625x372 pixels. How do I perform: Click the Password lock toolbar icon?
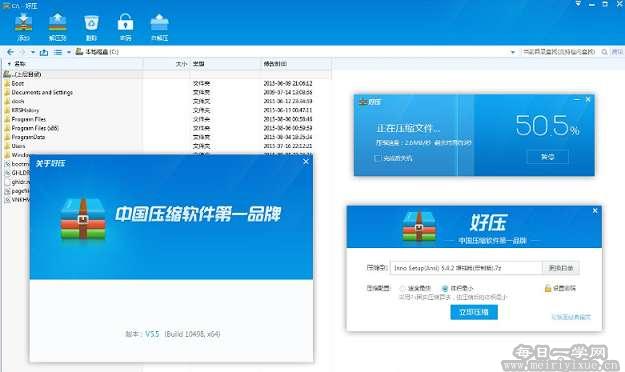click(x=126, y=23)
